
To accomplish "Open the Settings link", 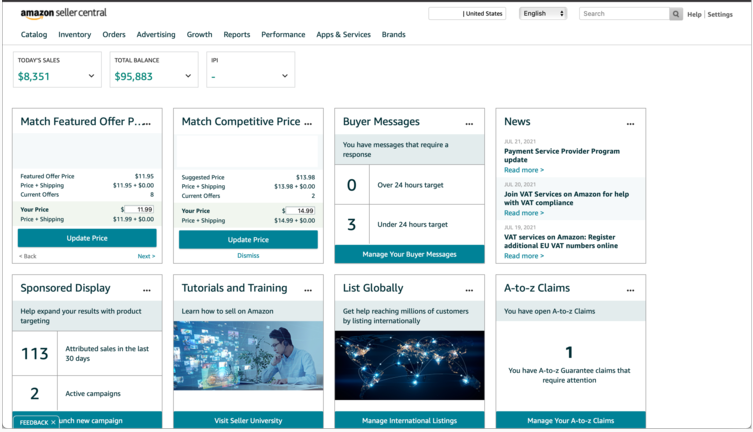I will pos(720,14).
